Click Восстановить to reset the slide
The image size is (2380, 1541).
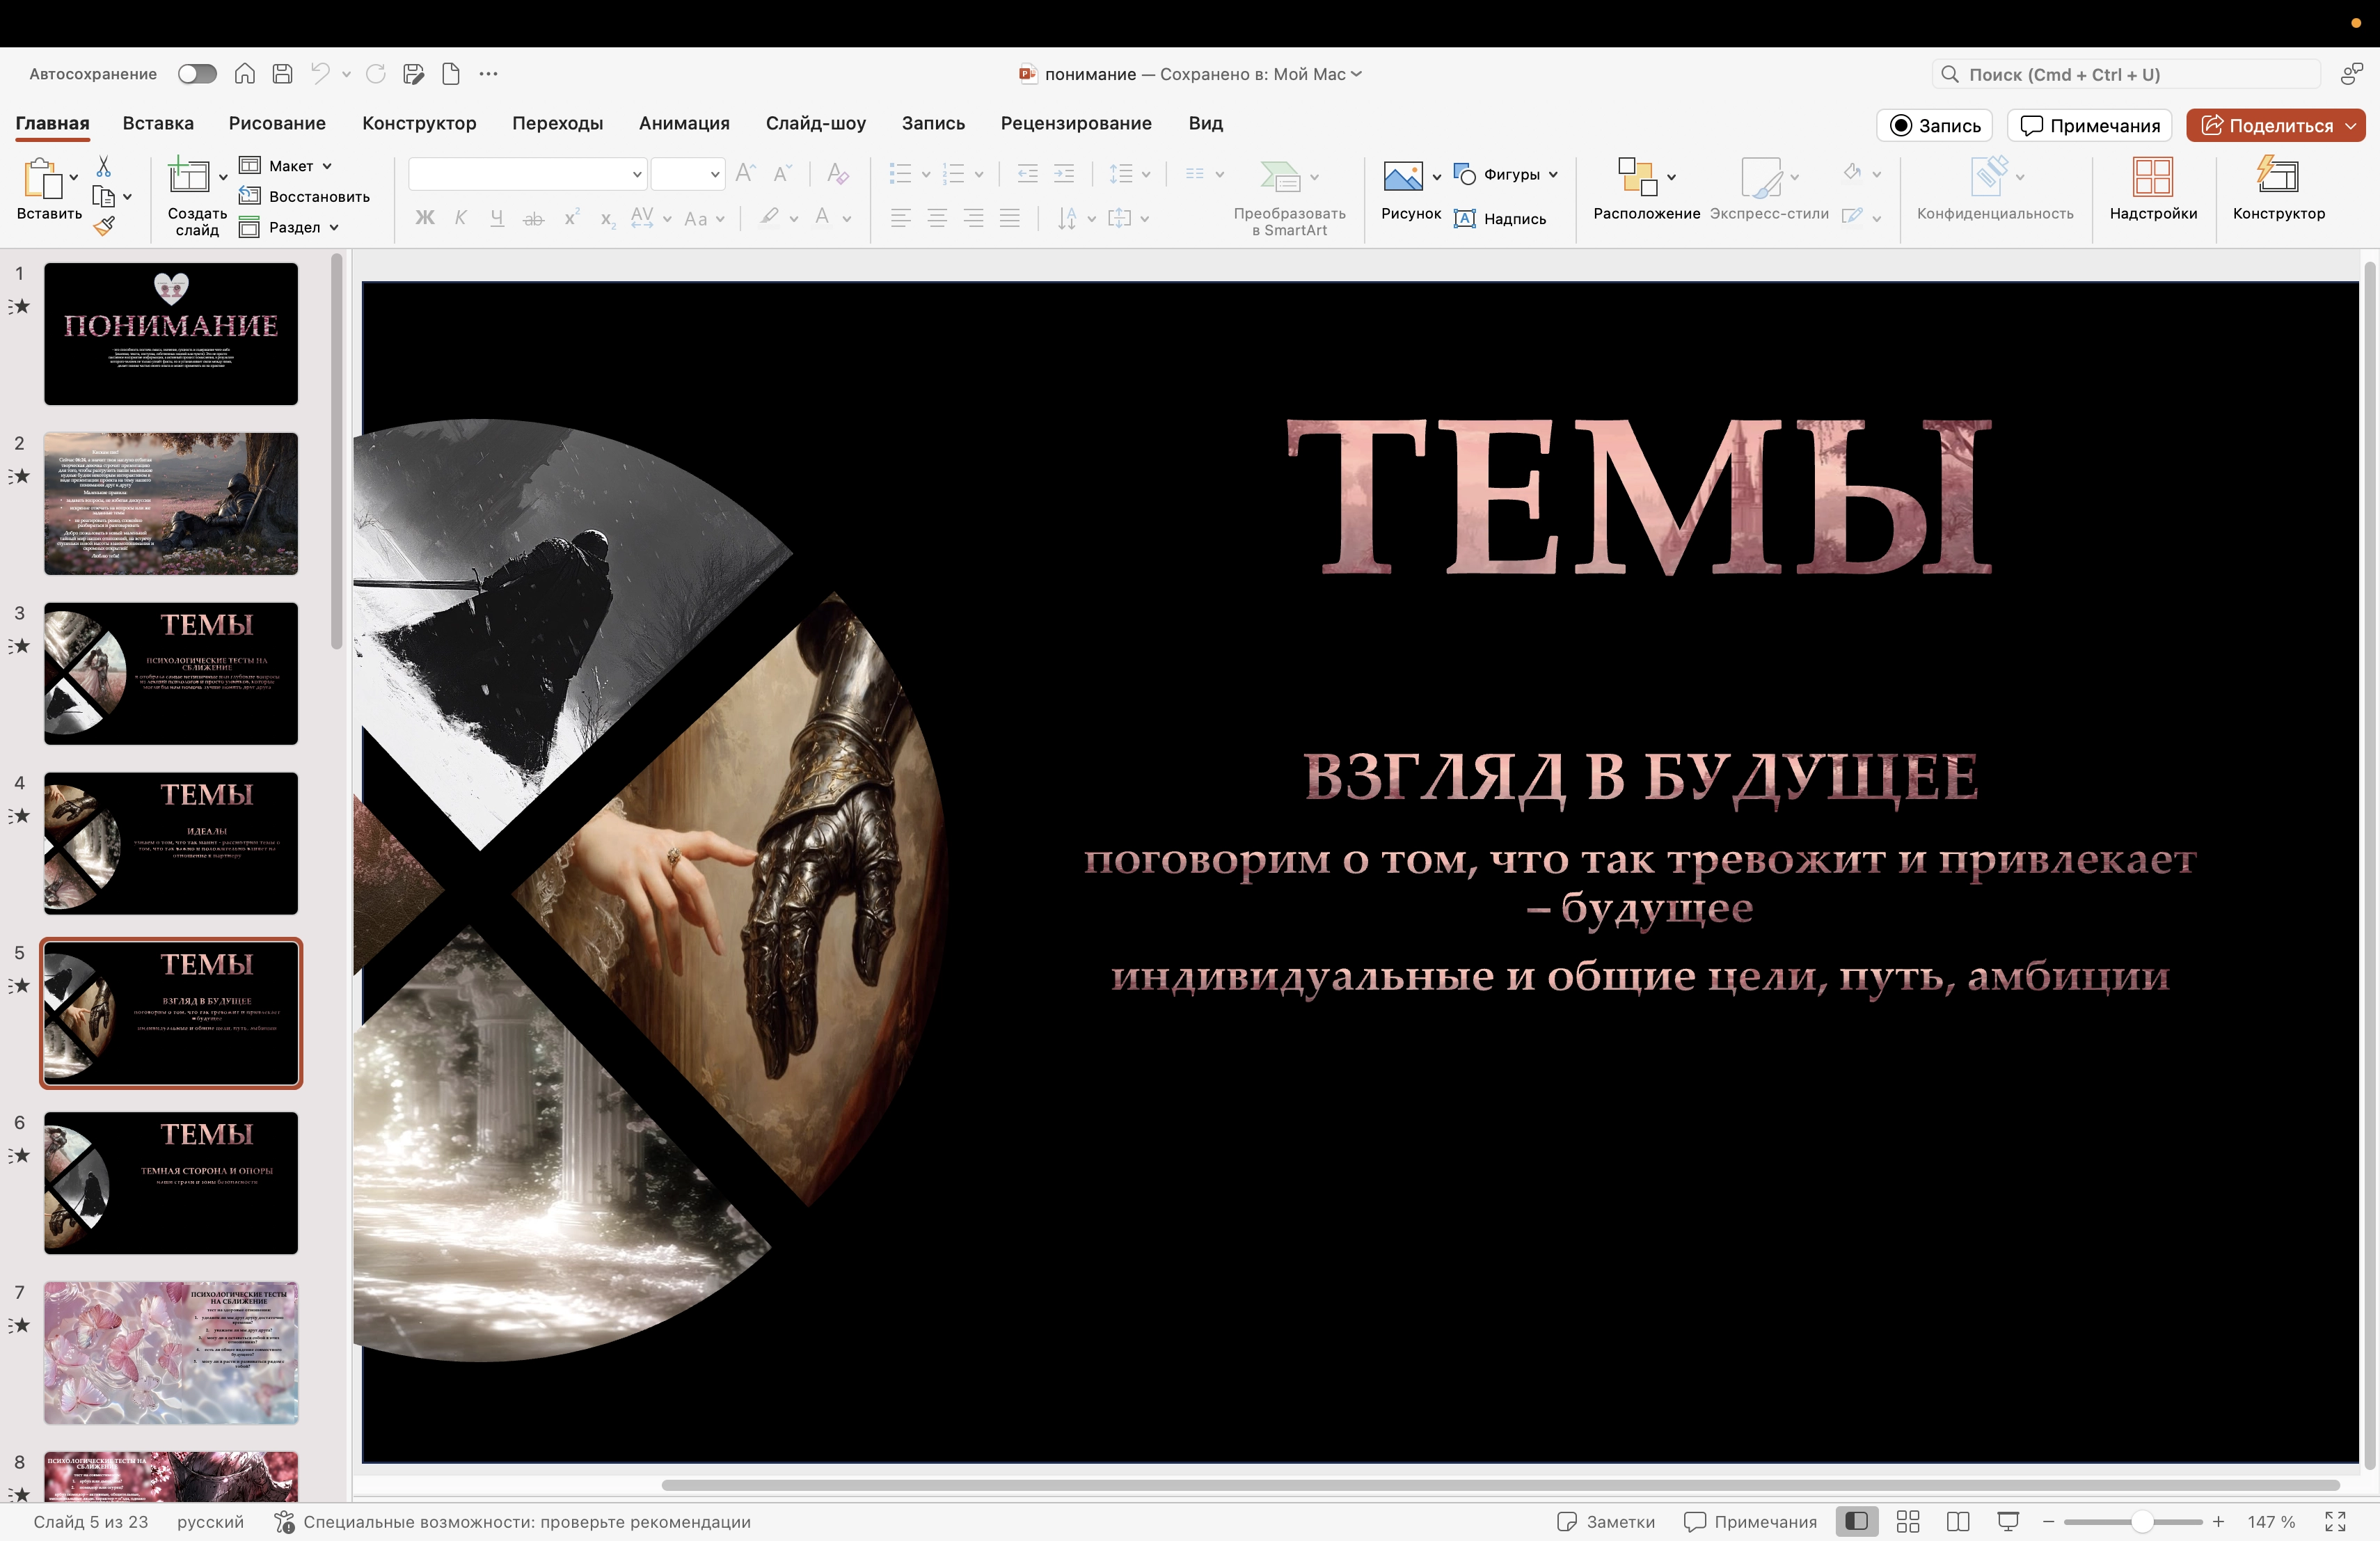305,196
